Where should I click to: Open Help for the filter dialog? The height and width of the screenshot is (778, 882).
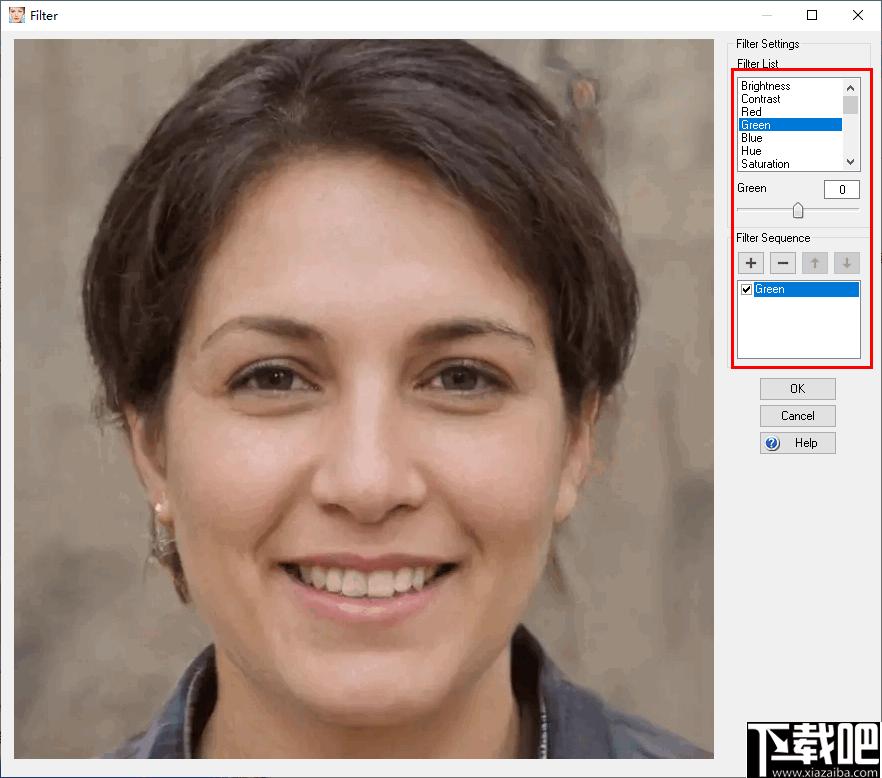[x=798, y=443]
